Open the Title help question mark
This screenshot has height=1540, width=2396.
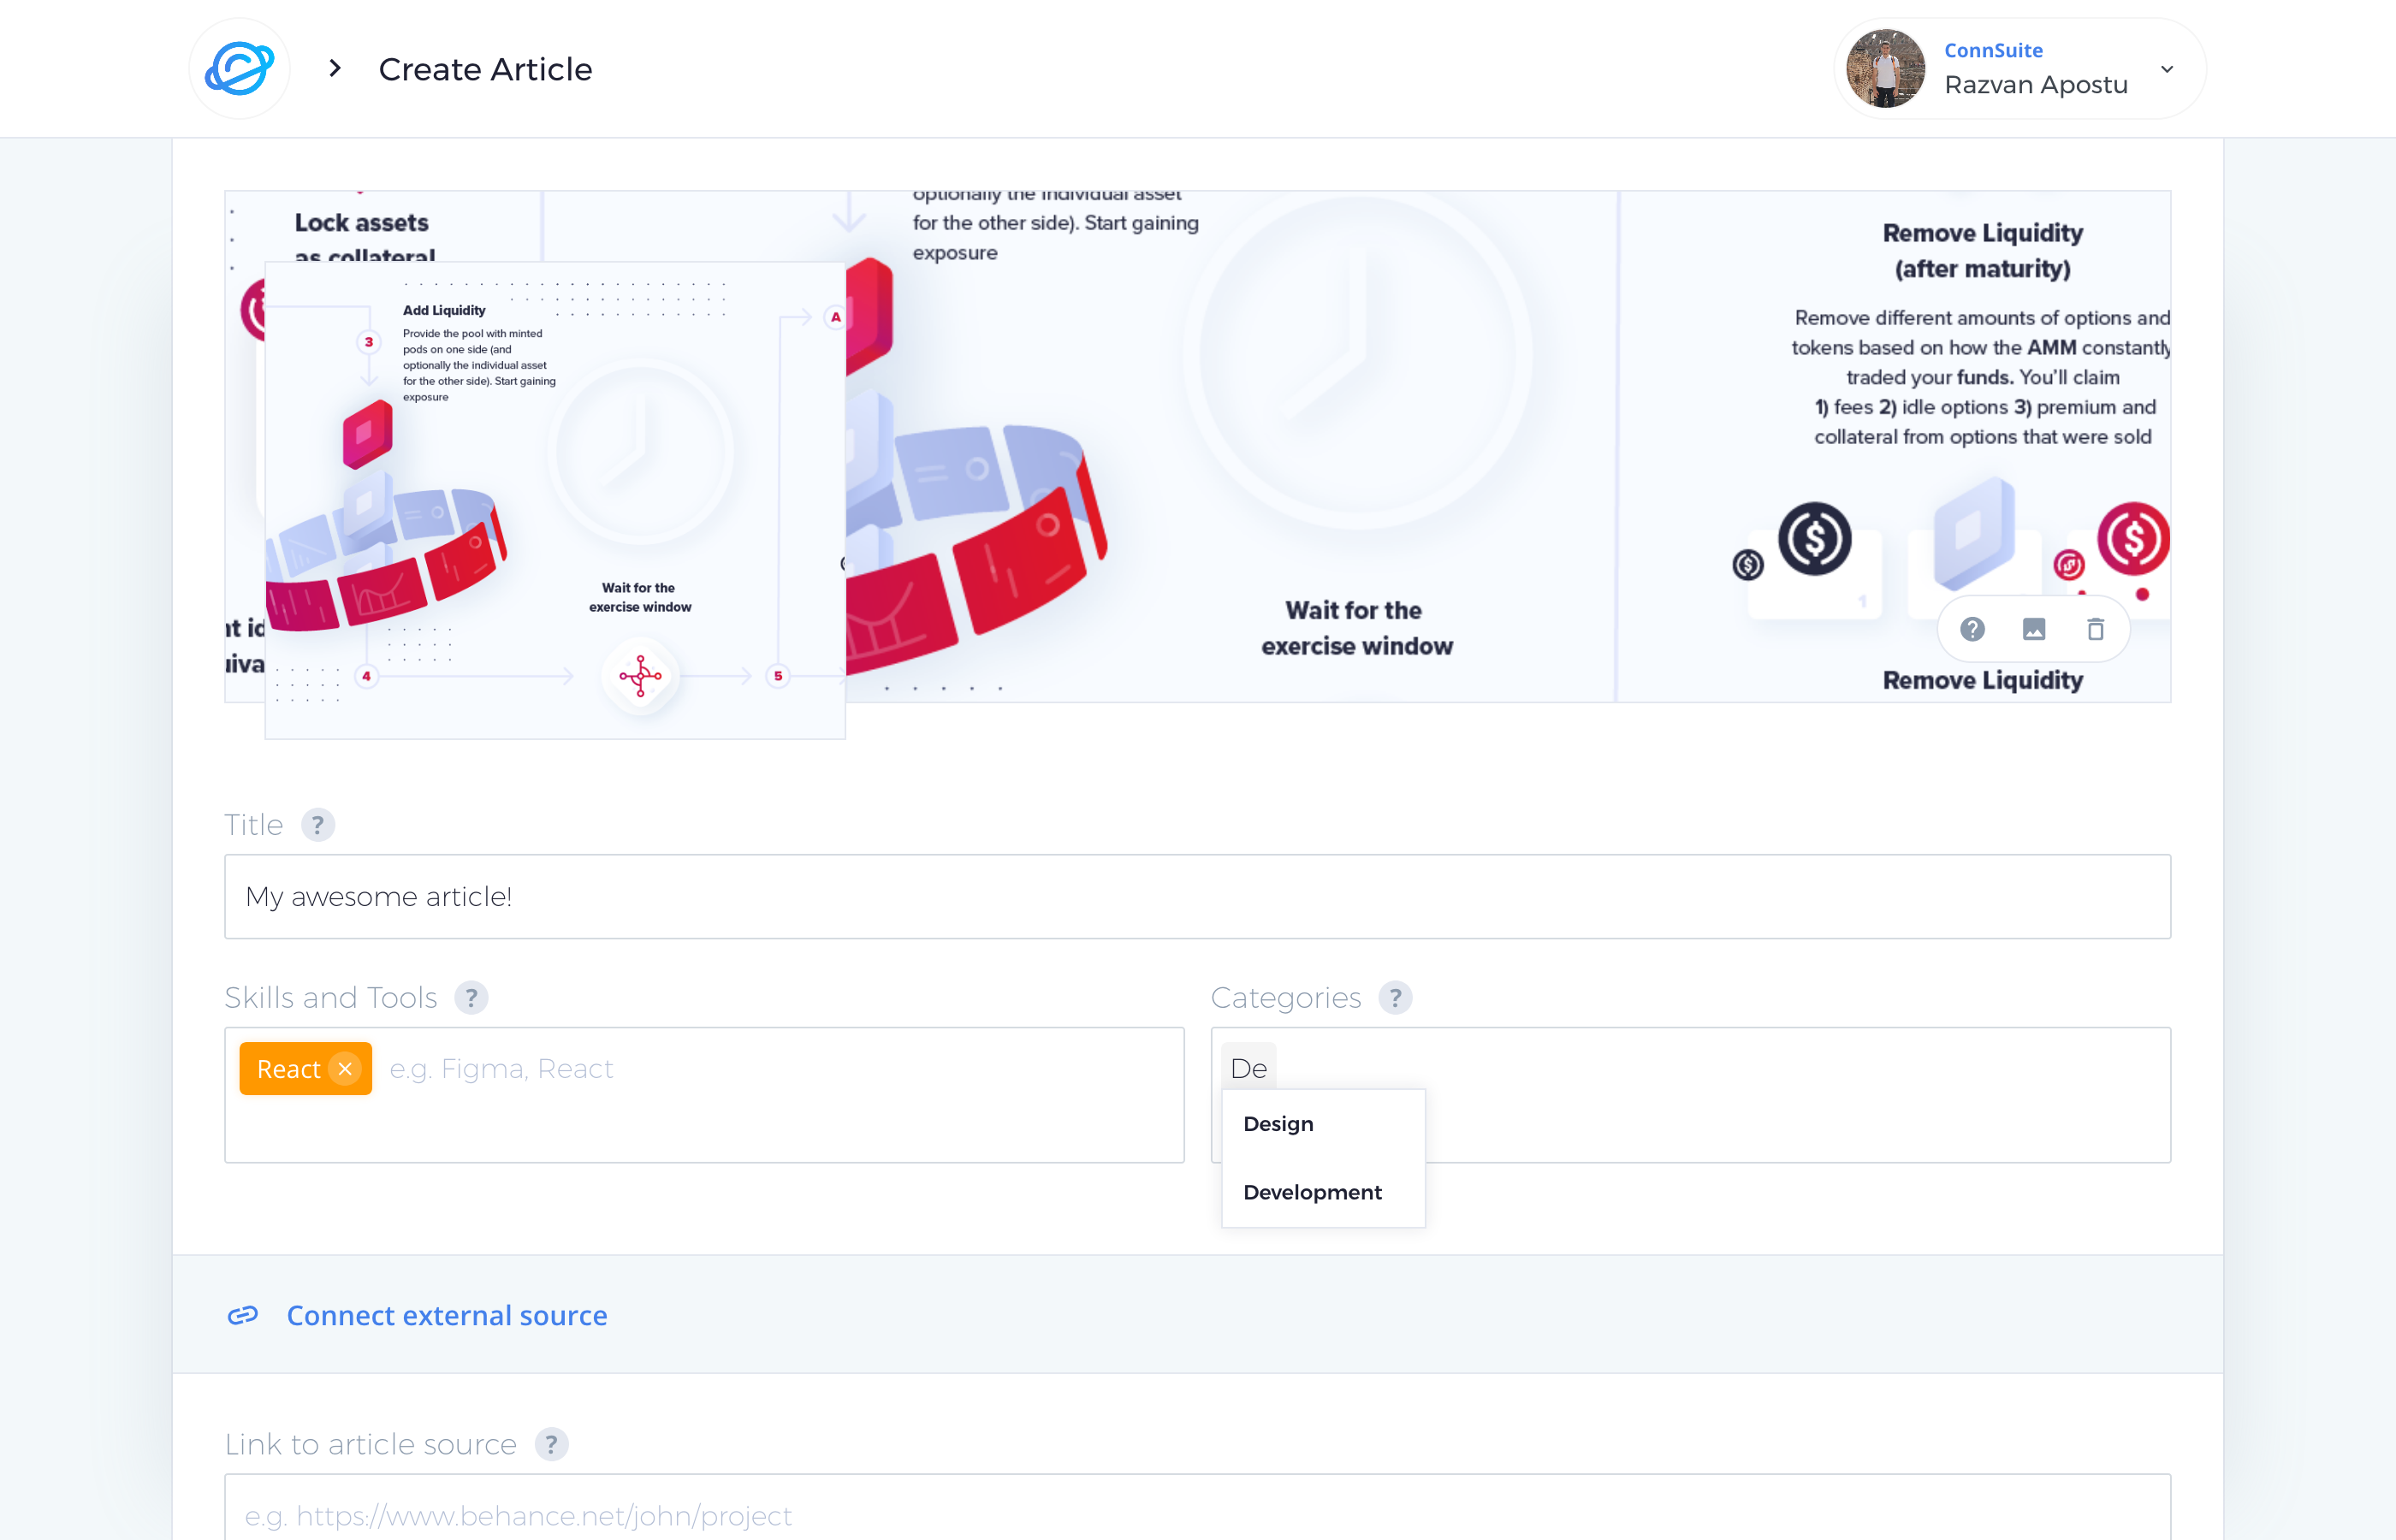coord(319,824)
